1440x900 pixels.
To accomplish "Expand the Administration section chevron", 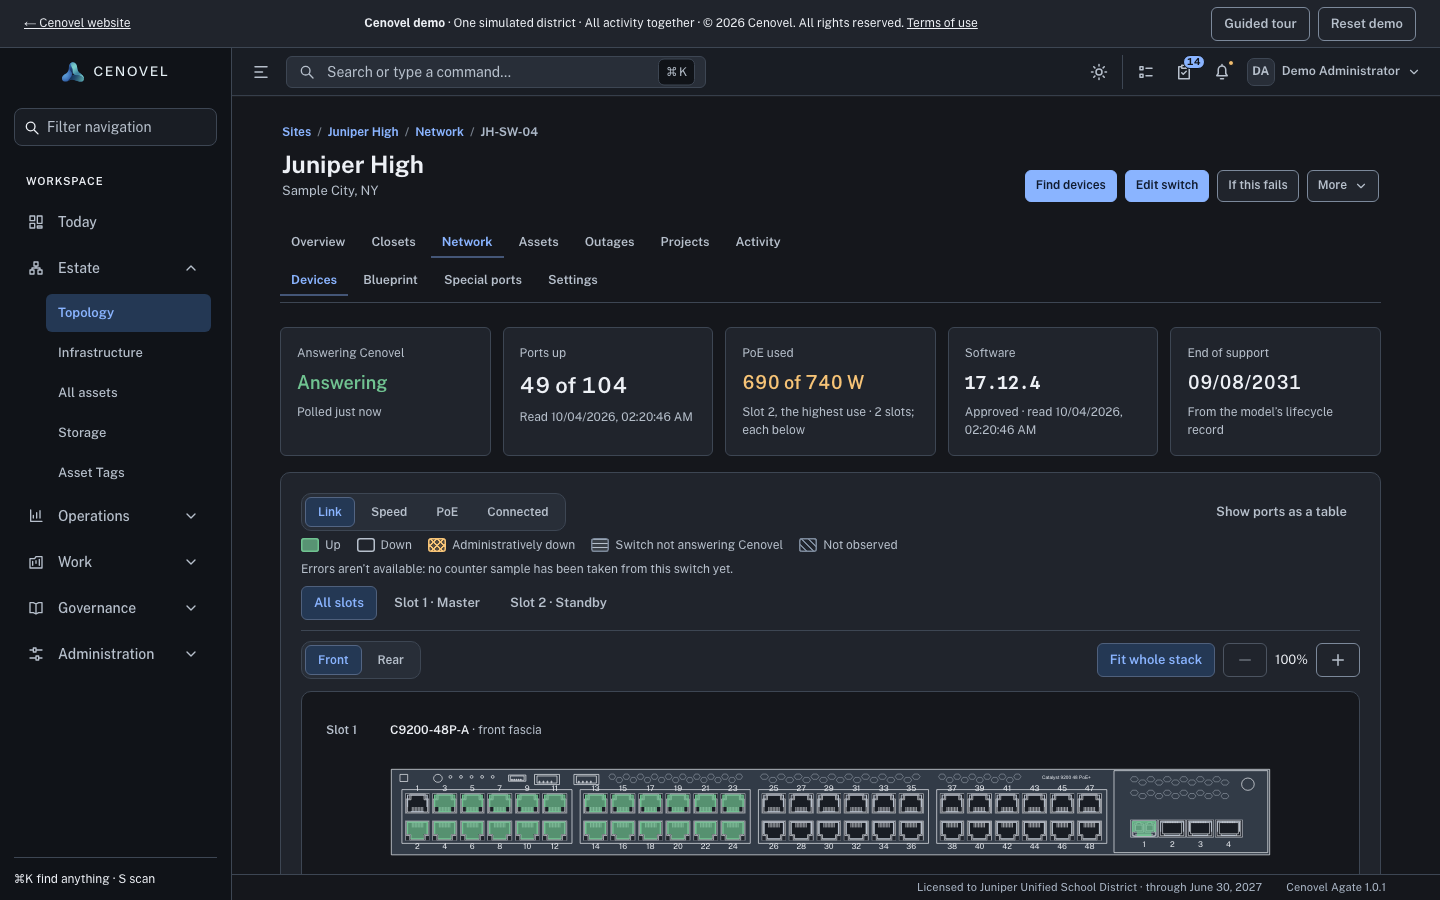I will (191, 654).
